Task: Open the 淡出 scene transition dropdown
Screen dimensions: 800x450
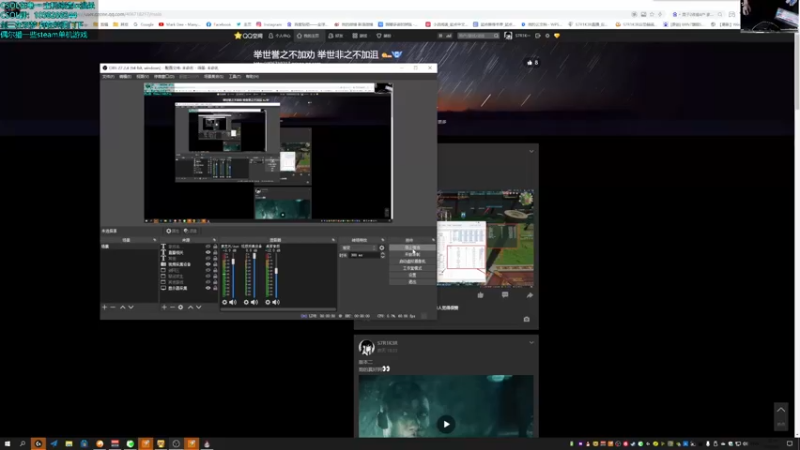Action: click(x=359, y=248)
